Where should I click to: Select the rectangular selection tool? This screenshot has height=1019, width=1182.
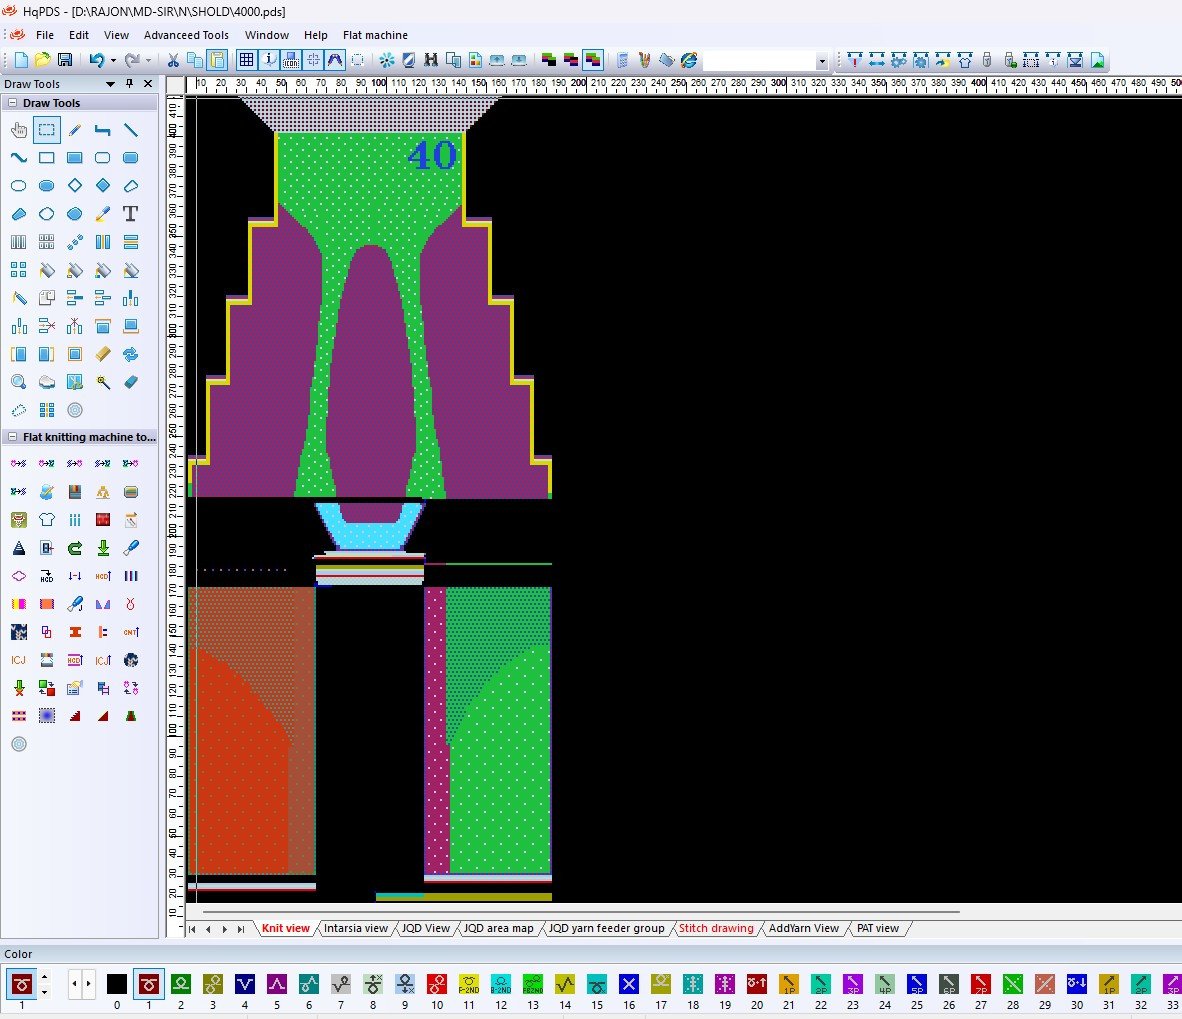(x=46, y=130)
